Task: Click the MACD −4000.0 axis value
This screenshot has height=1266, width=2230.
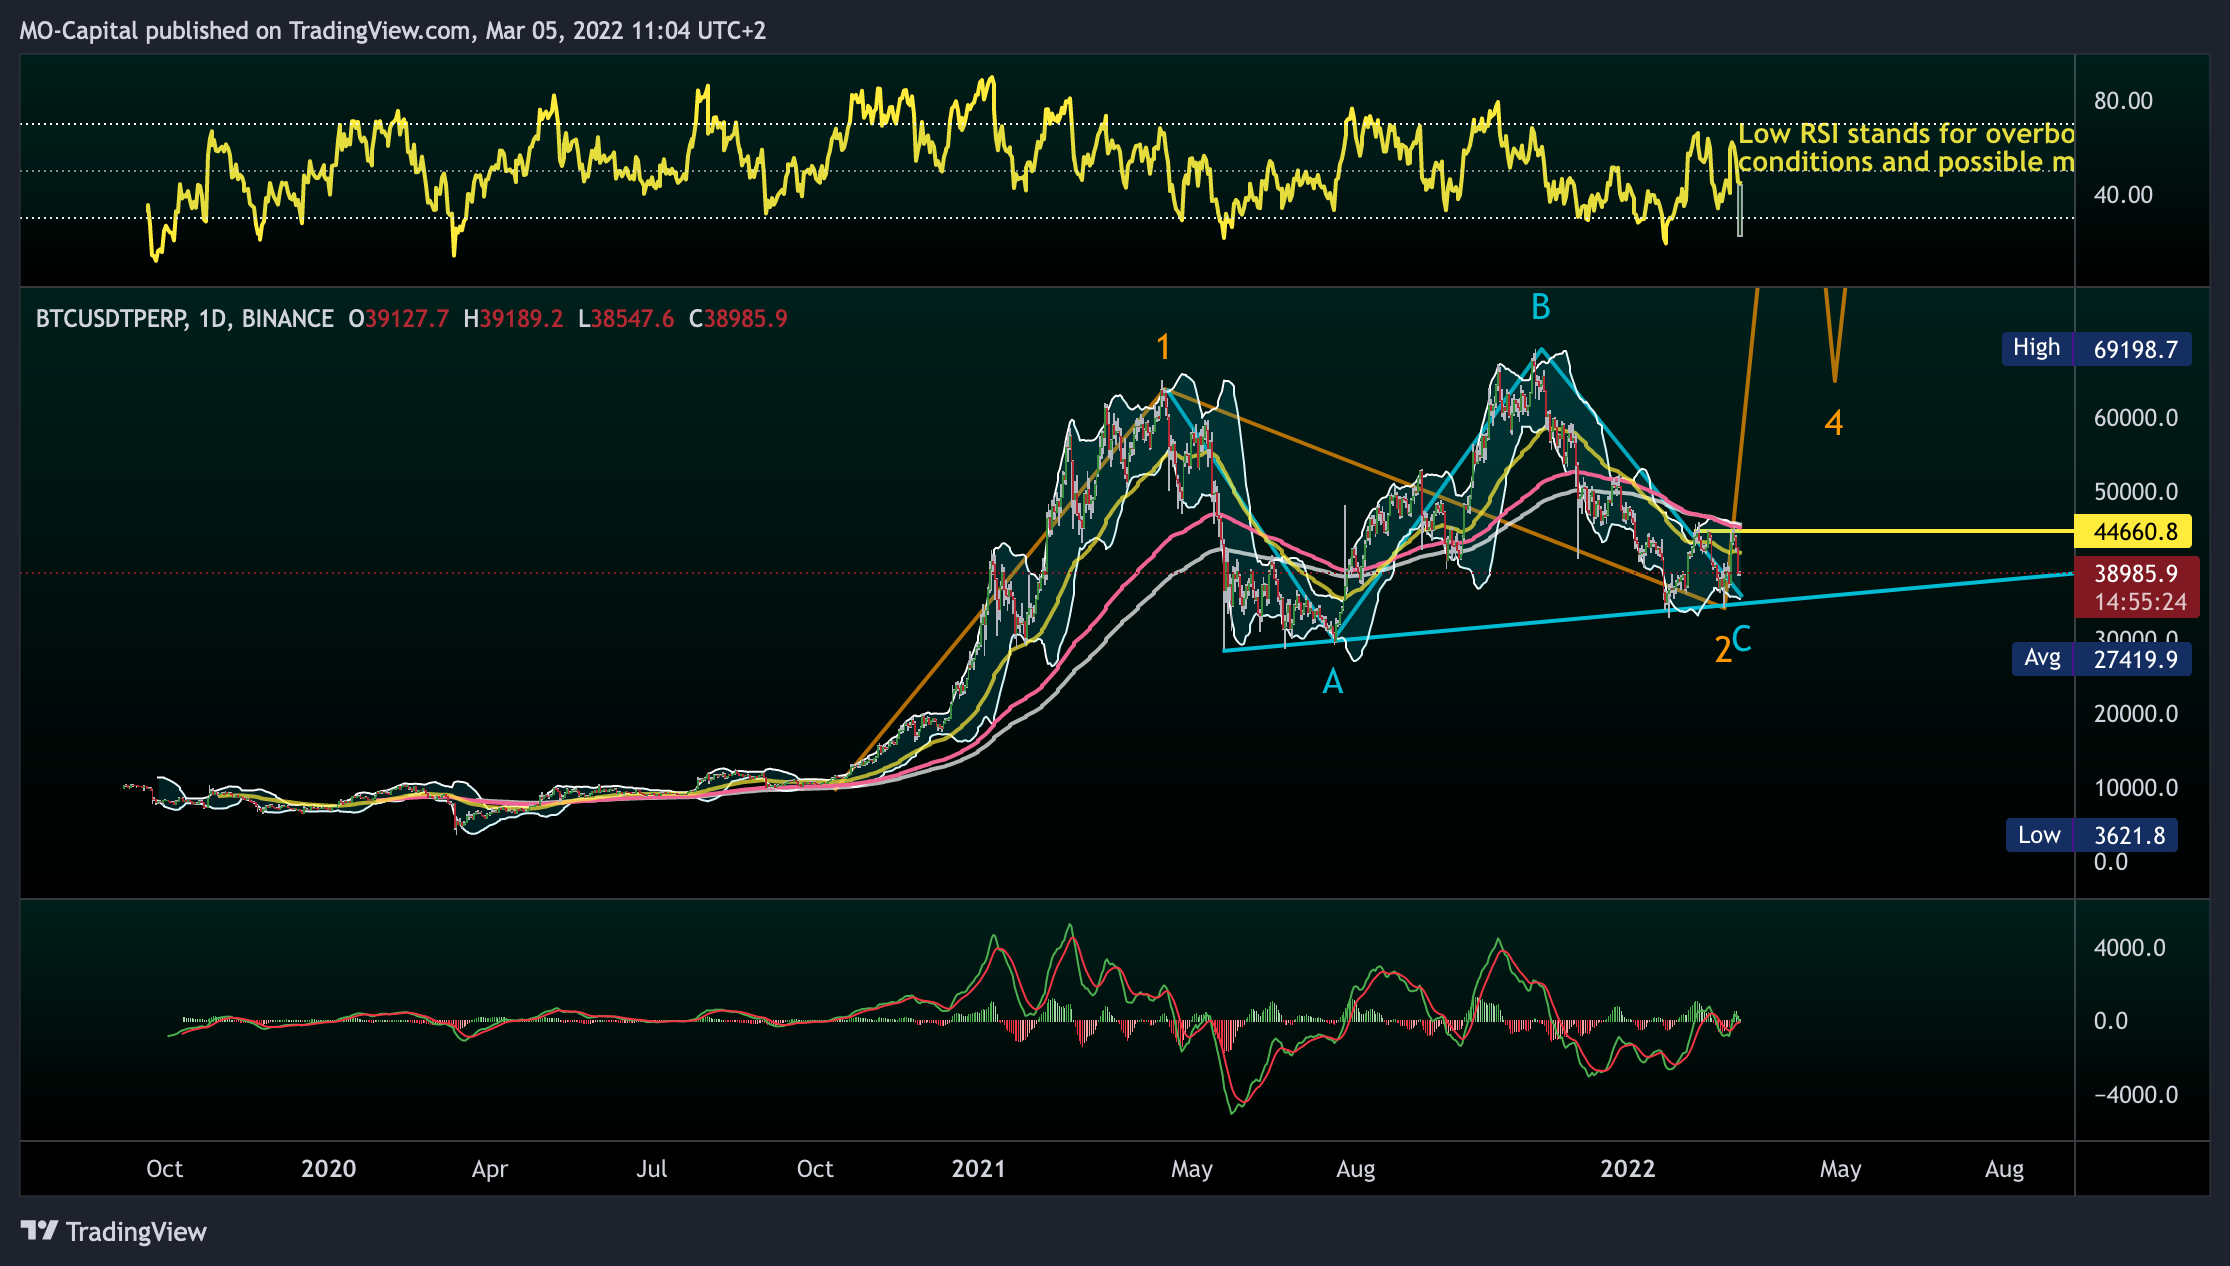Action: (2136, 1095)
